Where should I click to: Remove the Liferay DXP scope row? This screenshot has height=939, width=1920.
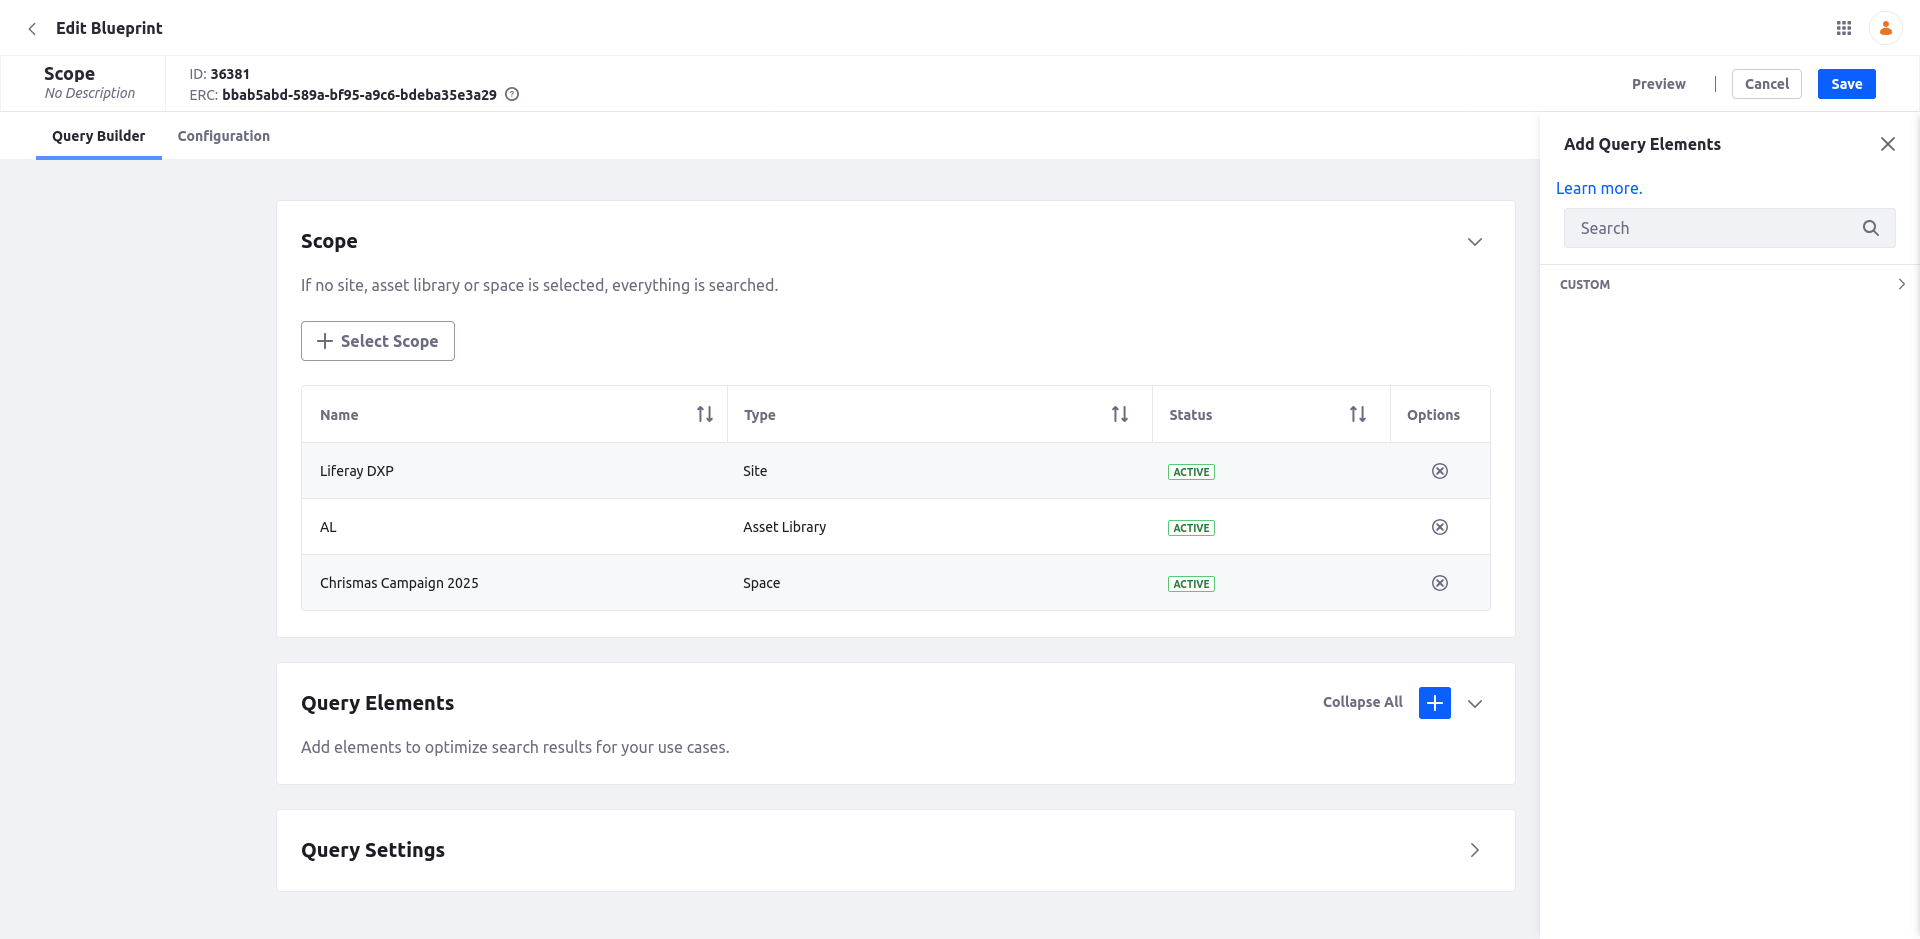coord(1439,471)
